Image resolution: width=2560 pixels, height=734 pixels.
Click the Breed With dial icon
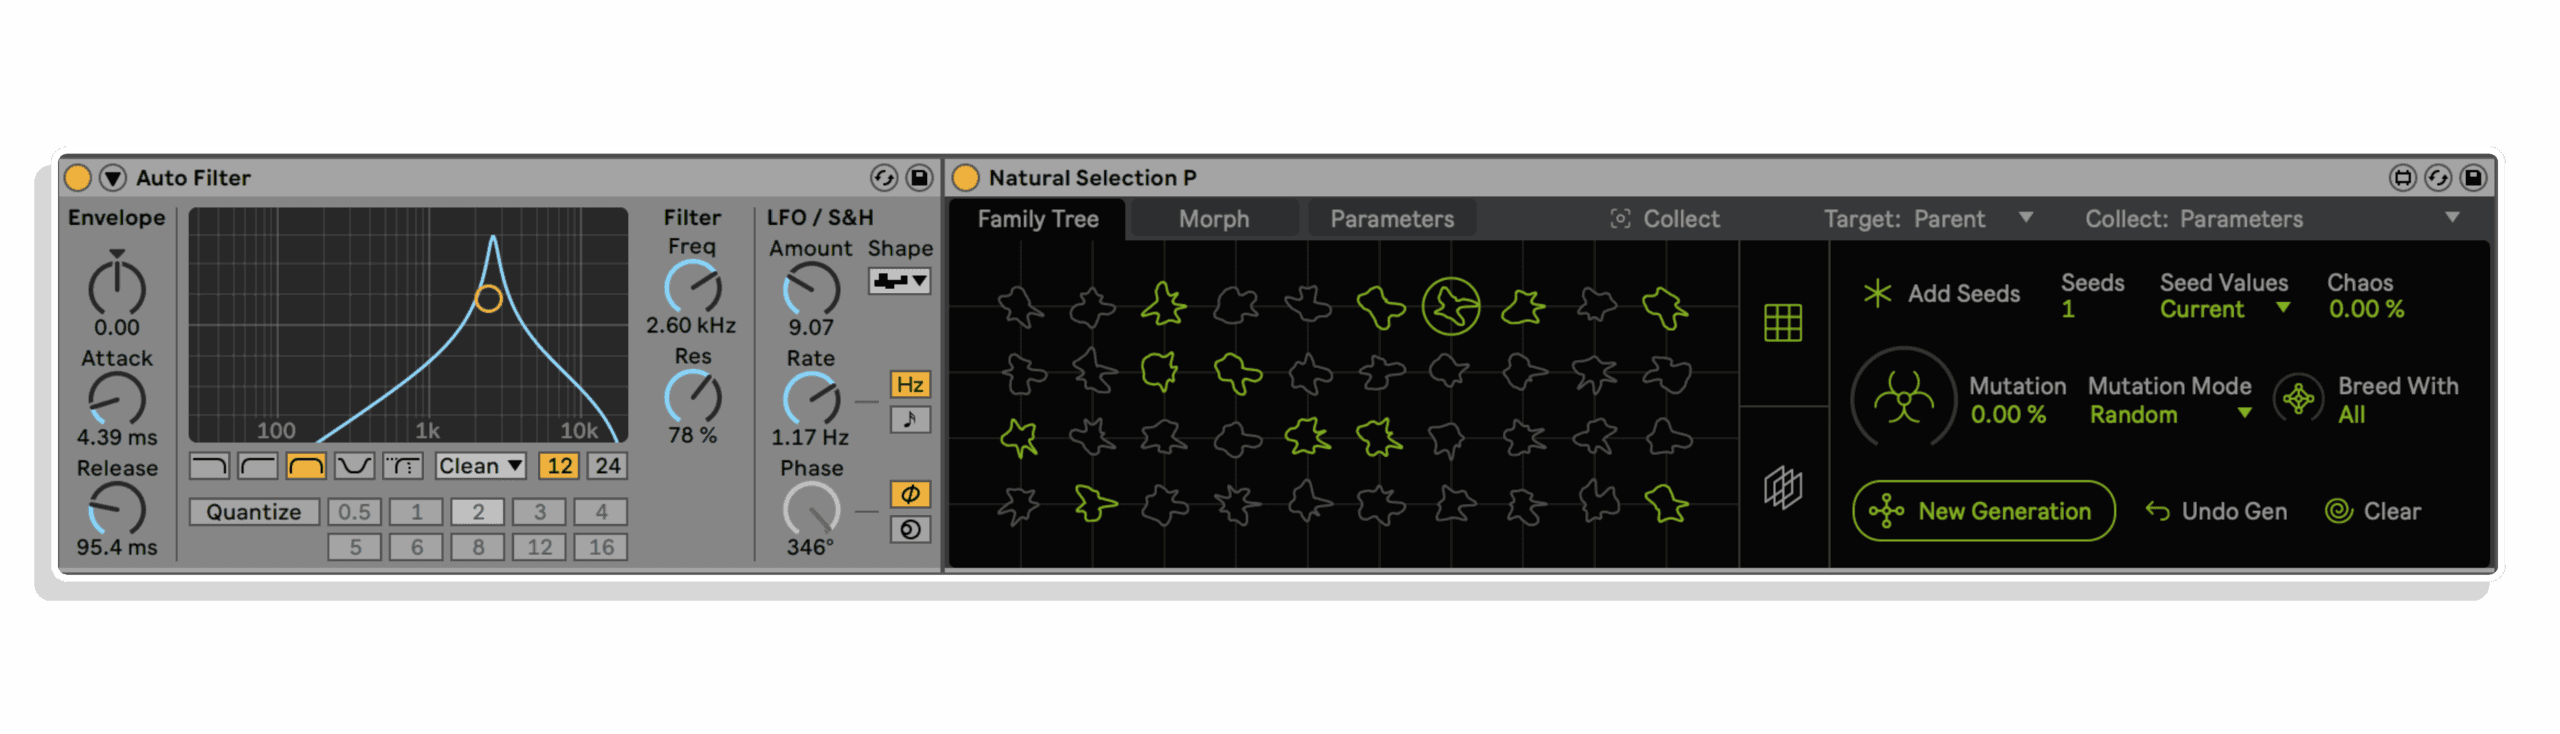(x=2298, y=399)
